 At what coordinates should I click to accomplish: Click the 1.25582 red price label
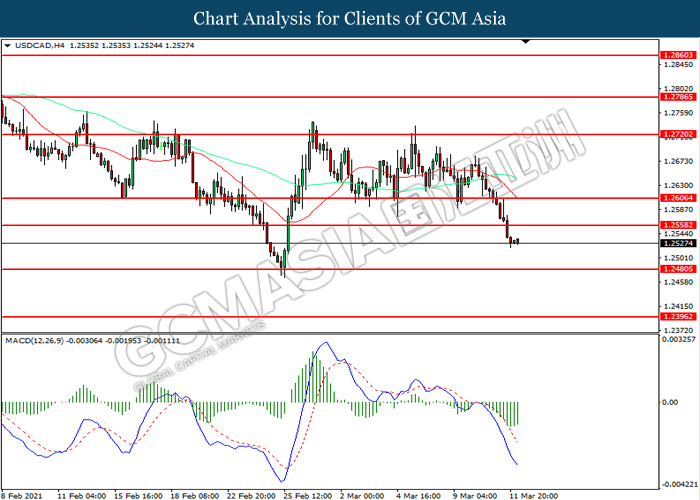[x=678, y=225]
